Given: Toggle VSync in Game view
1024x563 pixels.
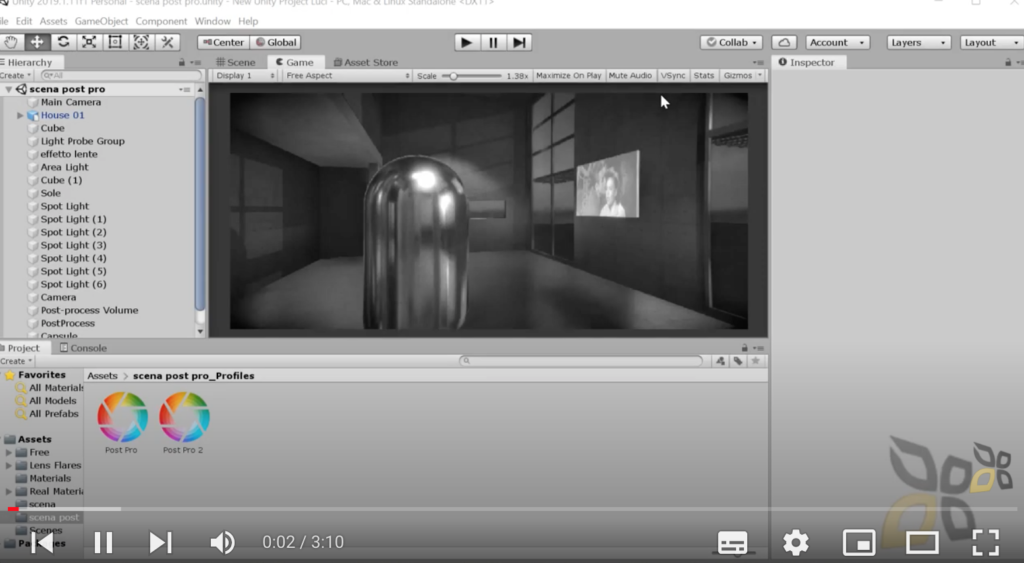Looking at the screenshot, I should point(673,76).
